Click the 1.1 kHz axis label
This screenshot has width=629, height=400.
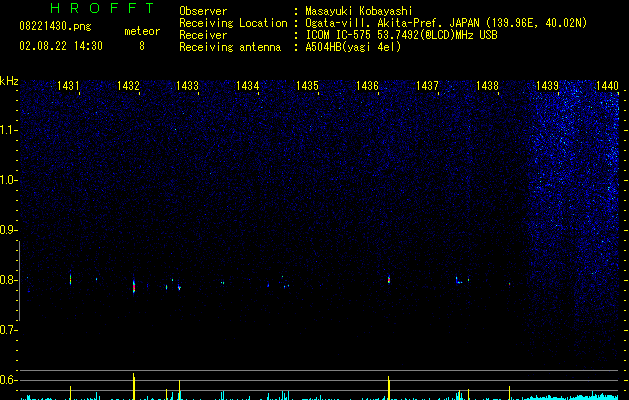8,130
